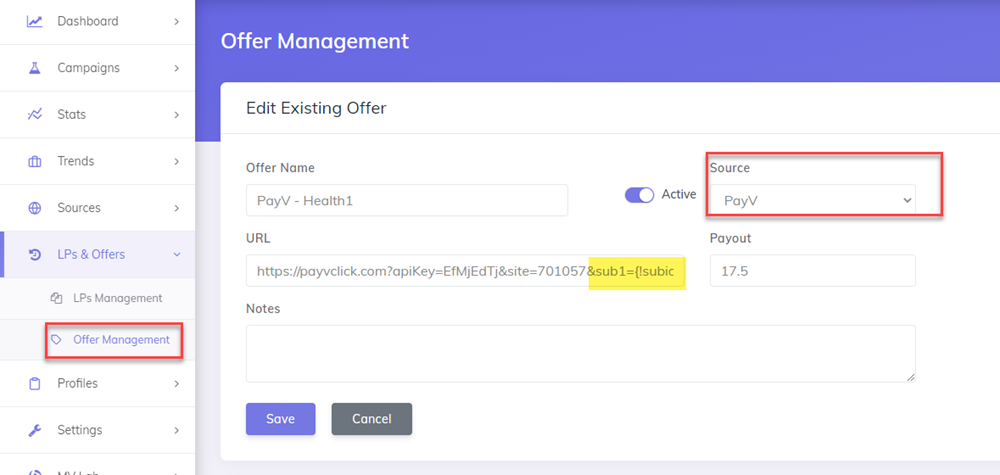Collapse the LPs & Offers chevron

click(x=176, y=254)
